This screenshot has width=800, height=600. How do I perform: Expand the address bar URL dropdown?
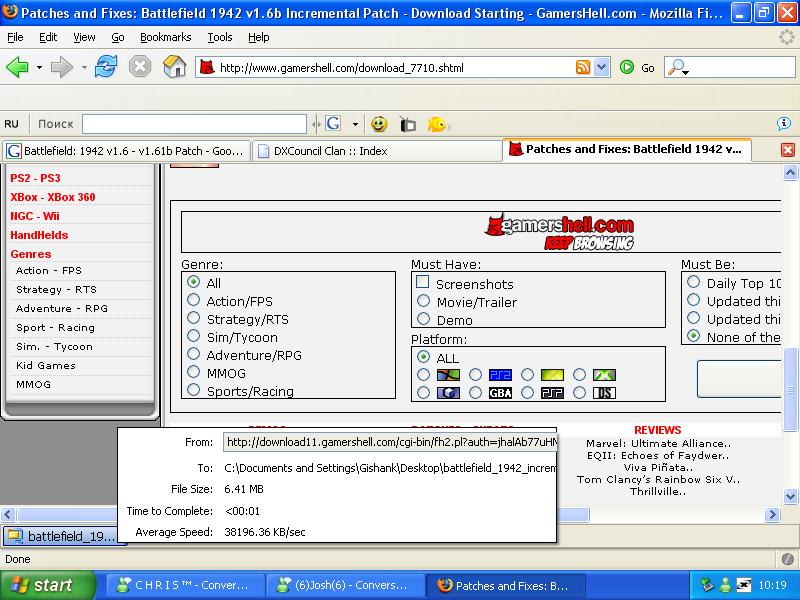tap(602, 67)
